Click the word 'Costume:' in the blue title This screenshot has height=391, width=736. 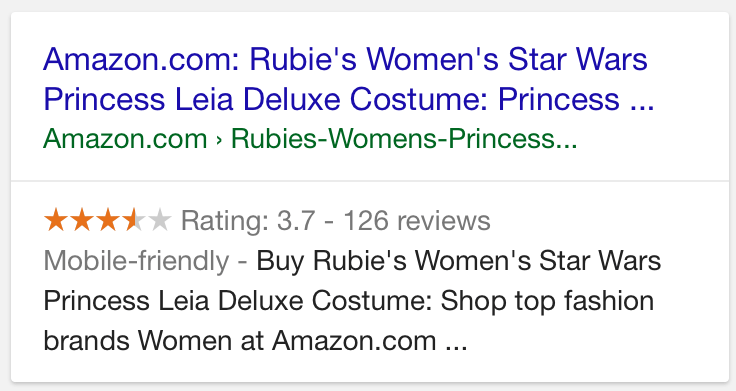pyautogui.click(x=419, y=99)
